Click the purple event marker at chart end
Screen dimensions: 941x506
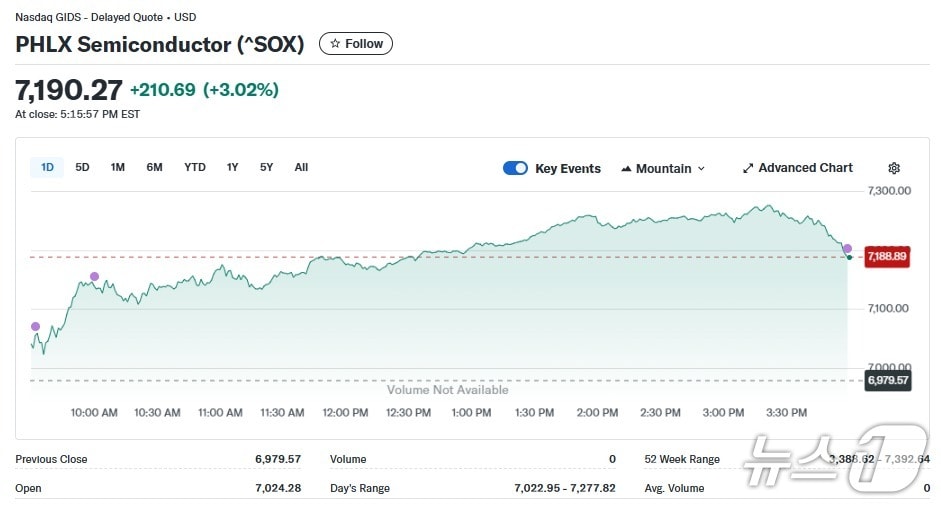[x=847, y=248]
